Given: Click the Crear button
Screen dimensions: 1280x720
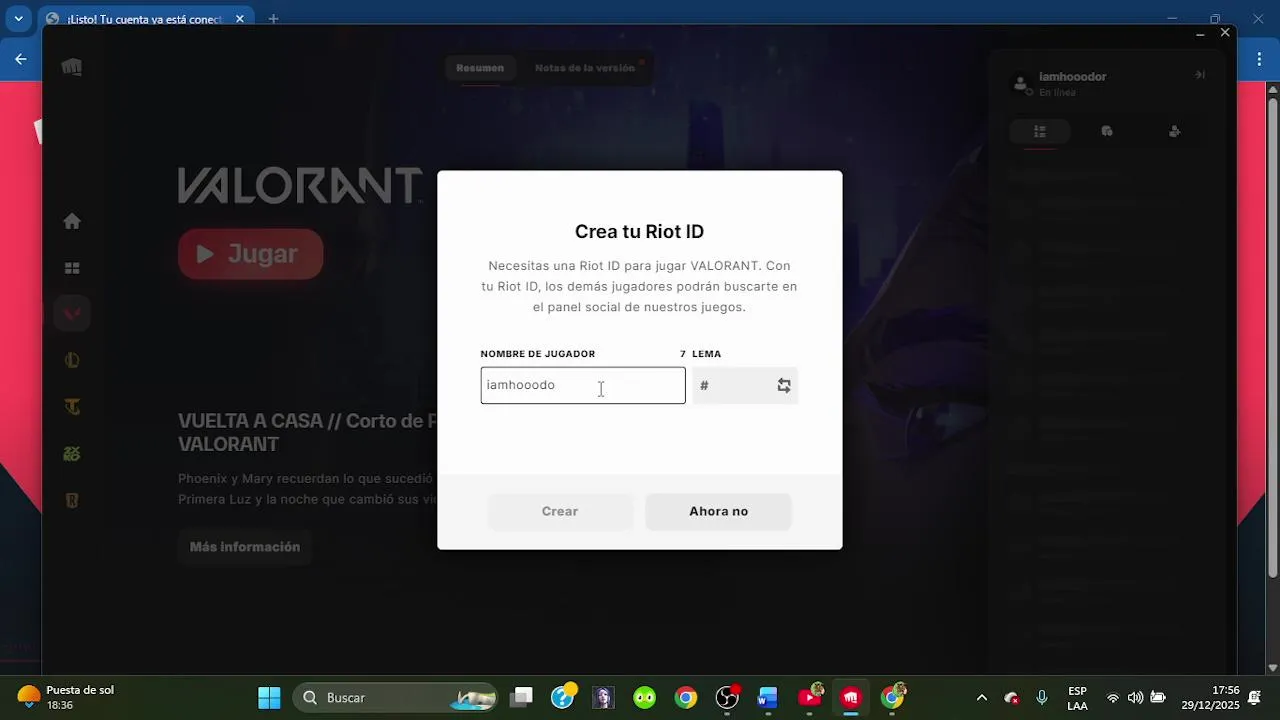Looking at the screenshot, I should click(x=560, y=511).
